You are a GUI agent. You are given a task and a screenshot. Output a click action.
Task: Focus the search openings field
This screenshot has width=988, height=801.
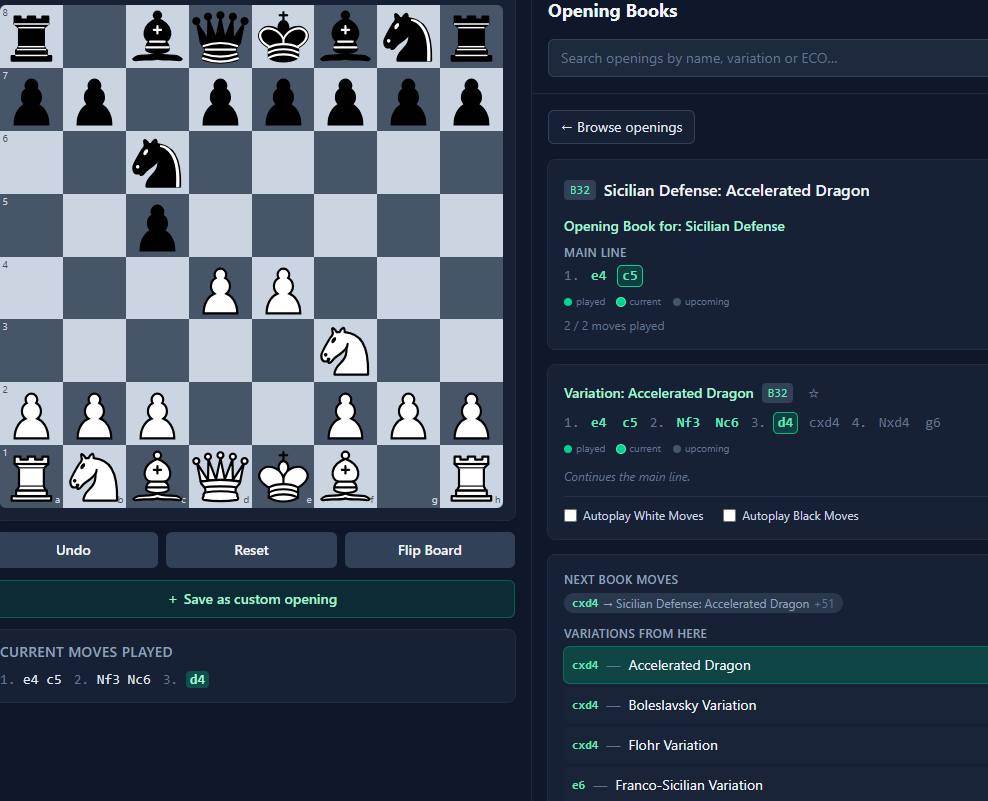tap(768, 58)
